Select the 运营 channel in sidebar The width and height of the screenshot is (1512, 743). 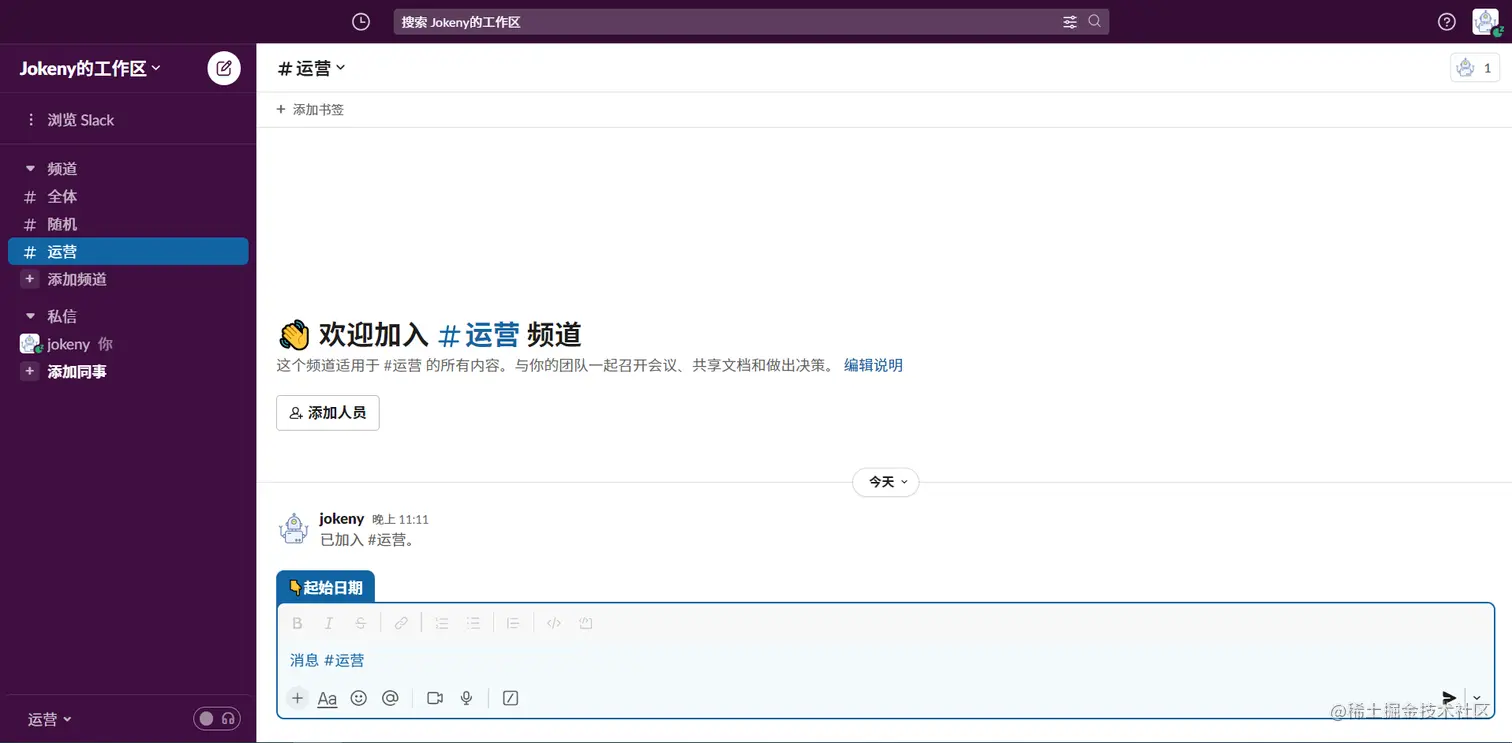pos(128,252)
